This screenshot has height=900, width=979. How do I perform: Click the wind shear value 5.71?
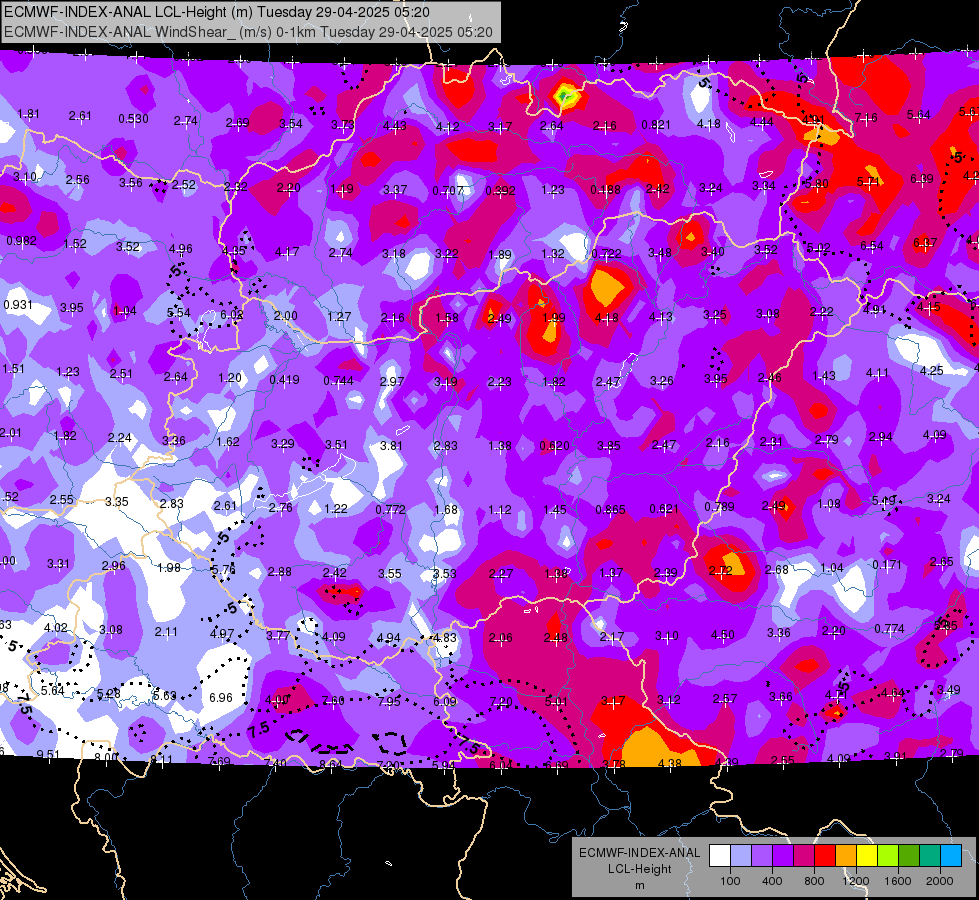868,182
